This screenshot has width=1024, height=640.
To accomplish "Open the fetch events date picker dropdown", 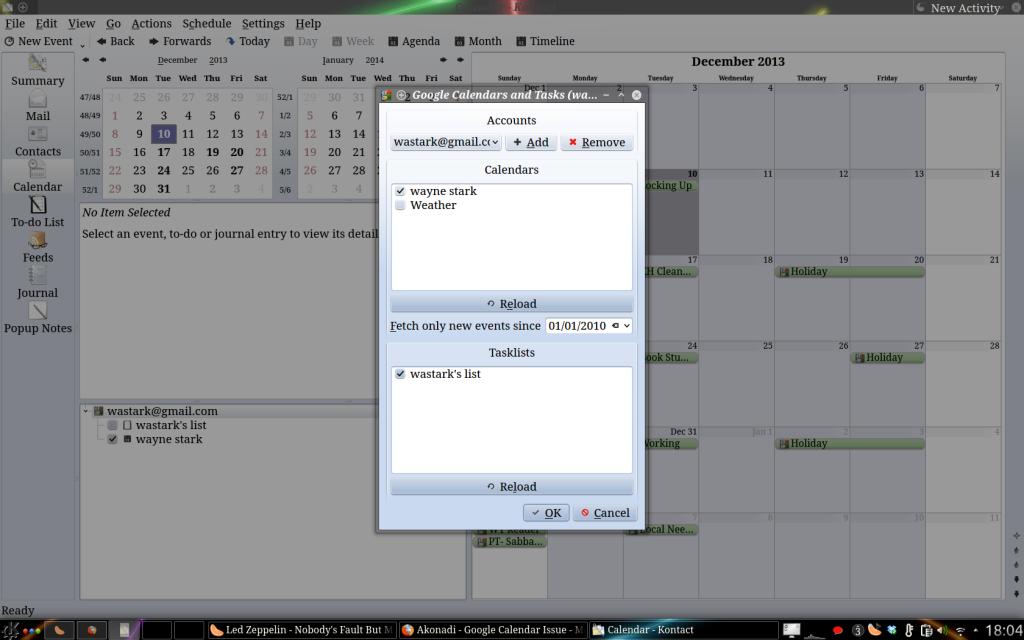I will 625,326.
